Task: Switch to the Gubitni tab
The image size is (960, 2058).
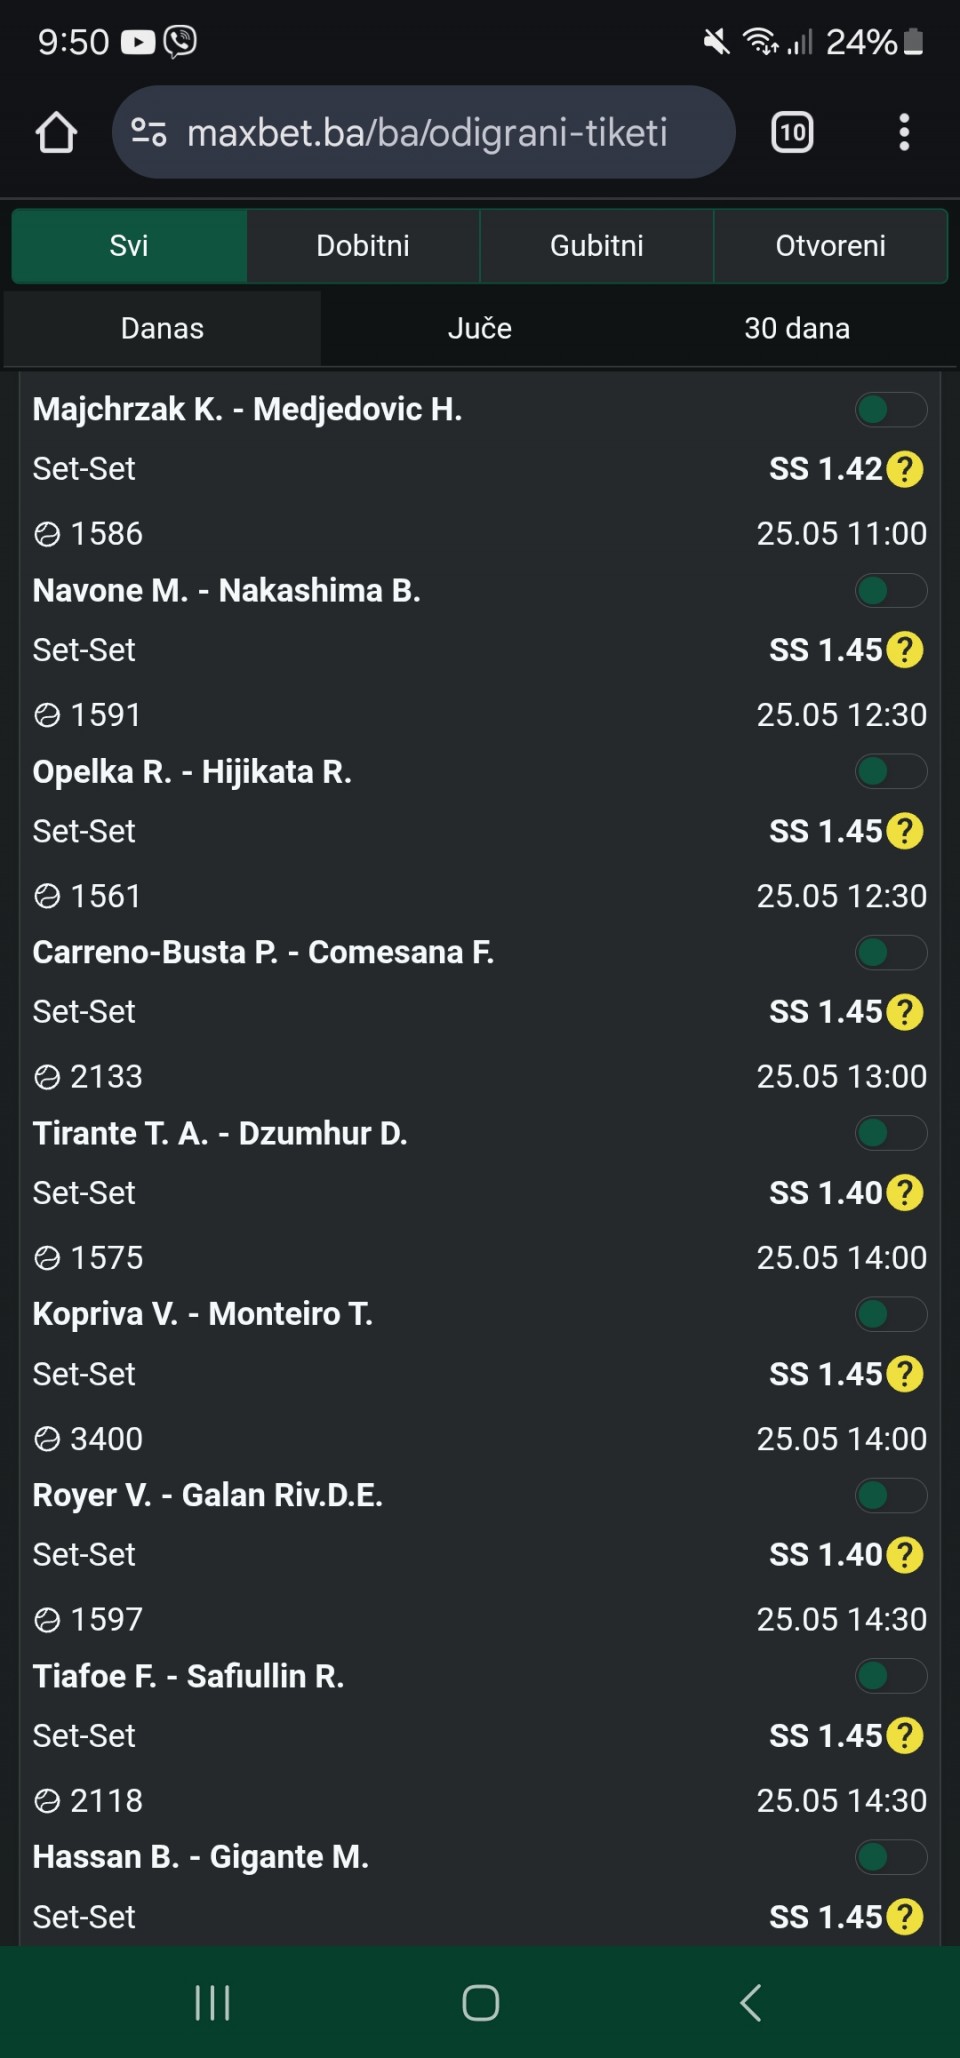Action: coord(597,246)
